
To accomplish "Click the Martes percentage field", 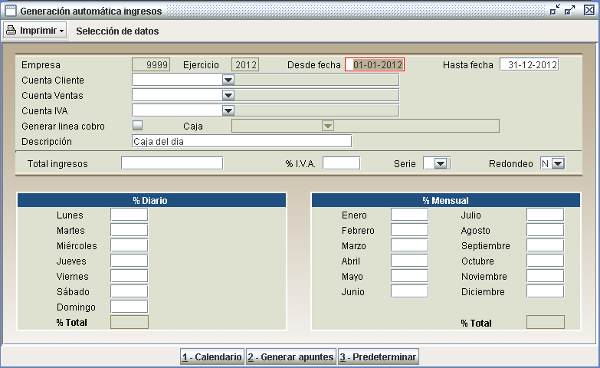I will [x=129, y=230].
